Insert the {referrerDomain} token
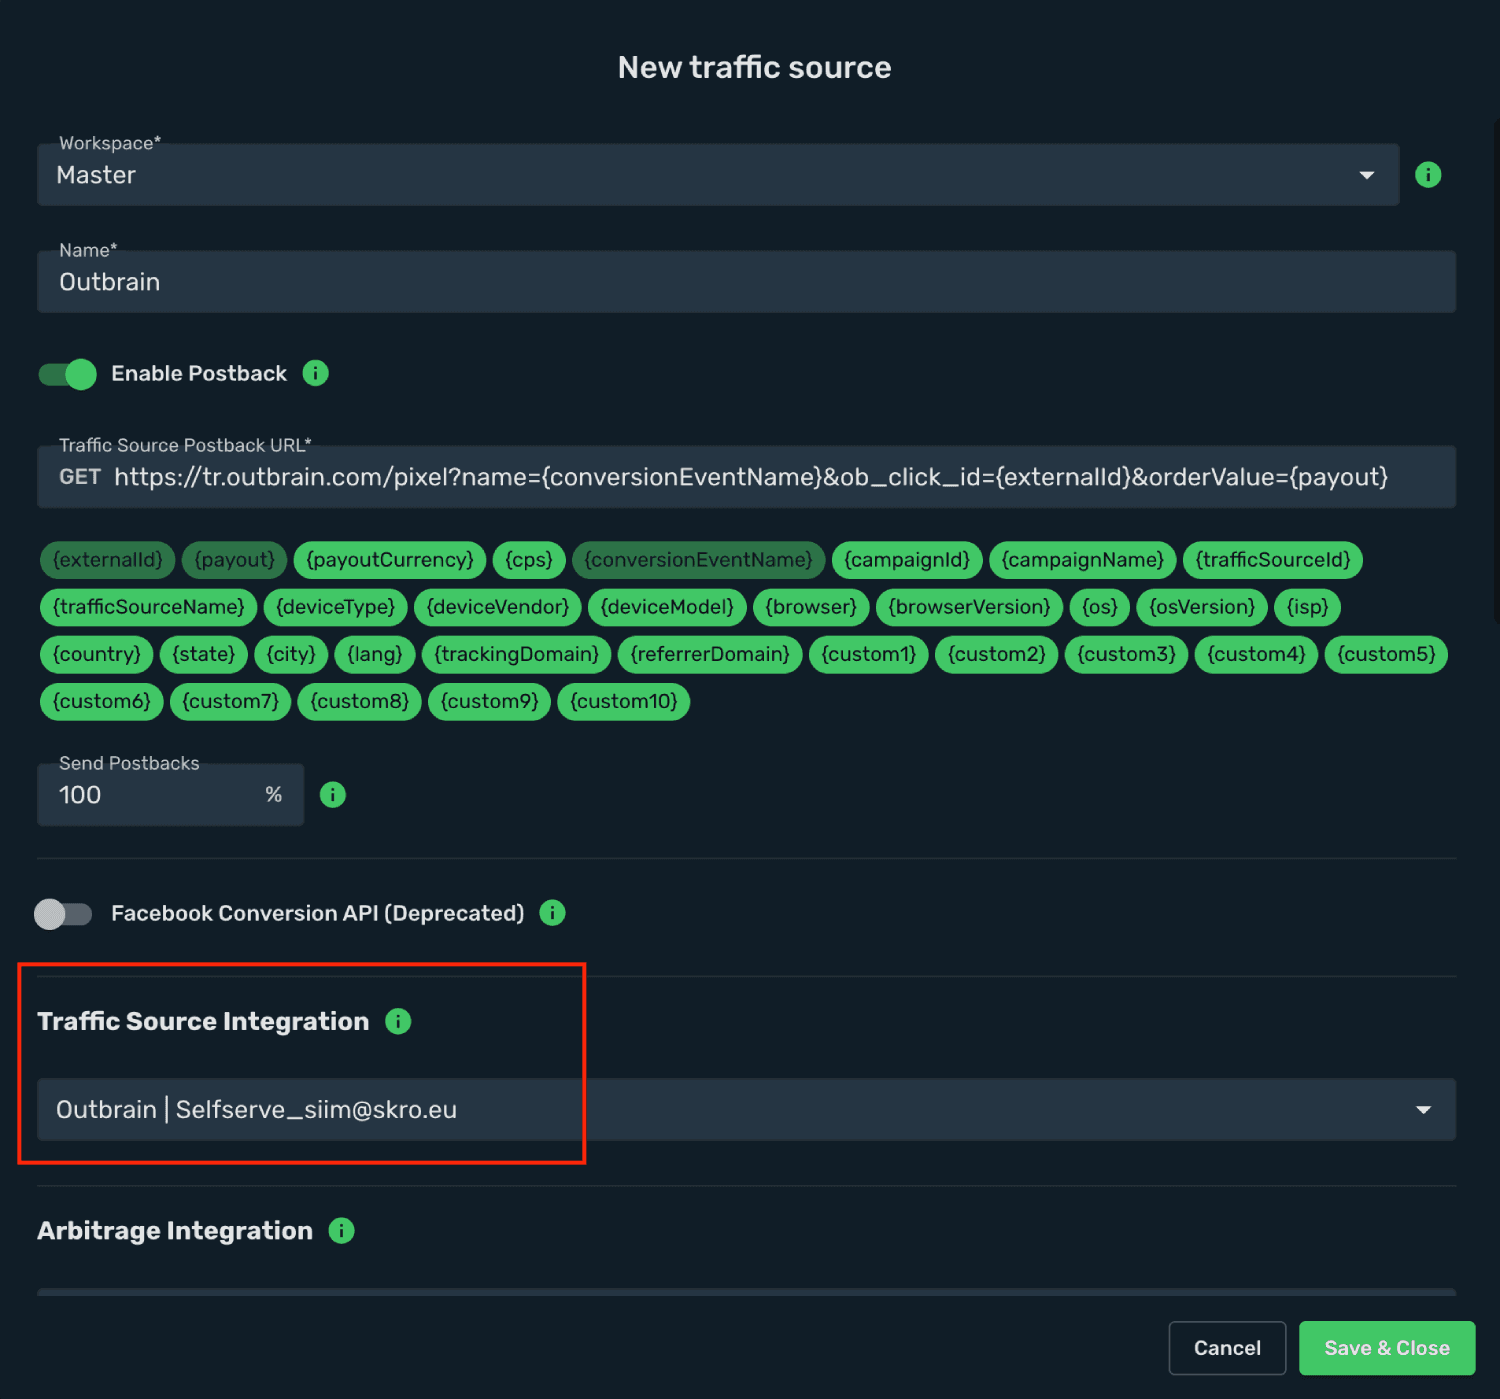This screenshot has width=1500, height=1399. pyautogui.click(x=710, y=654)
